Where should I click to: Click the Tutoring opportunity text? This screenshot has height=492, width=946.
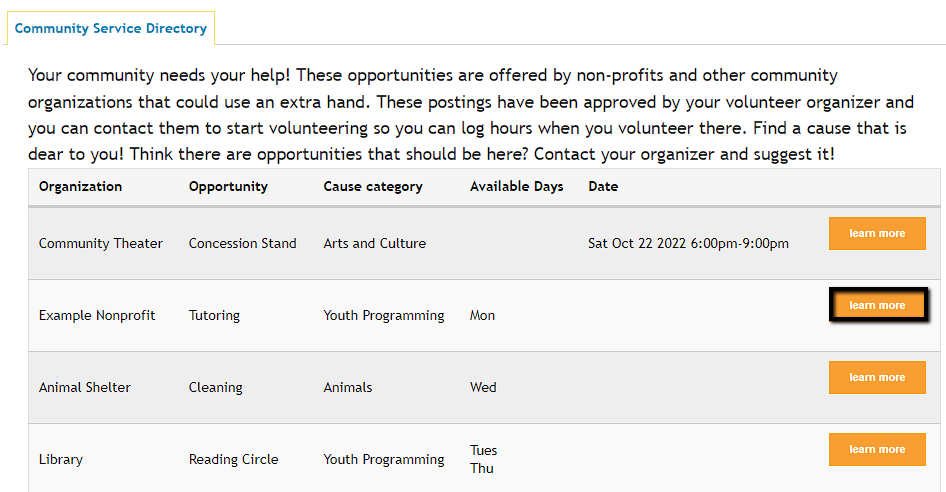tap(214, 316)
